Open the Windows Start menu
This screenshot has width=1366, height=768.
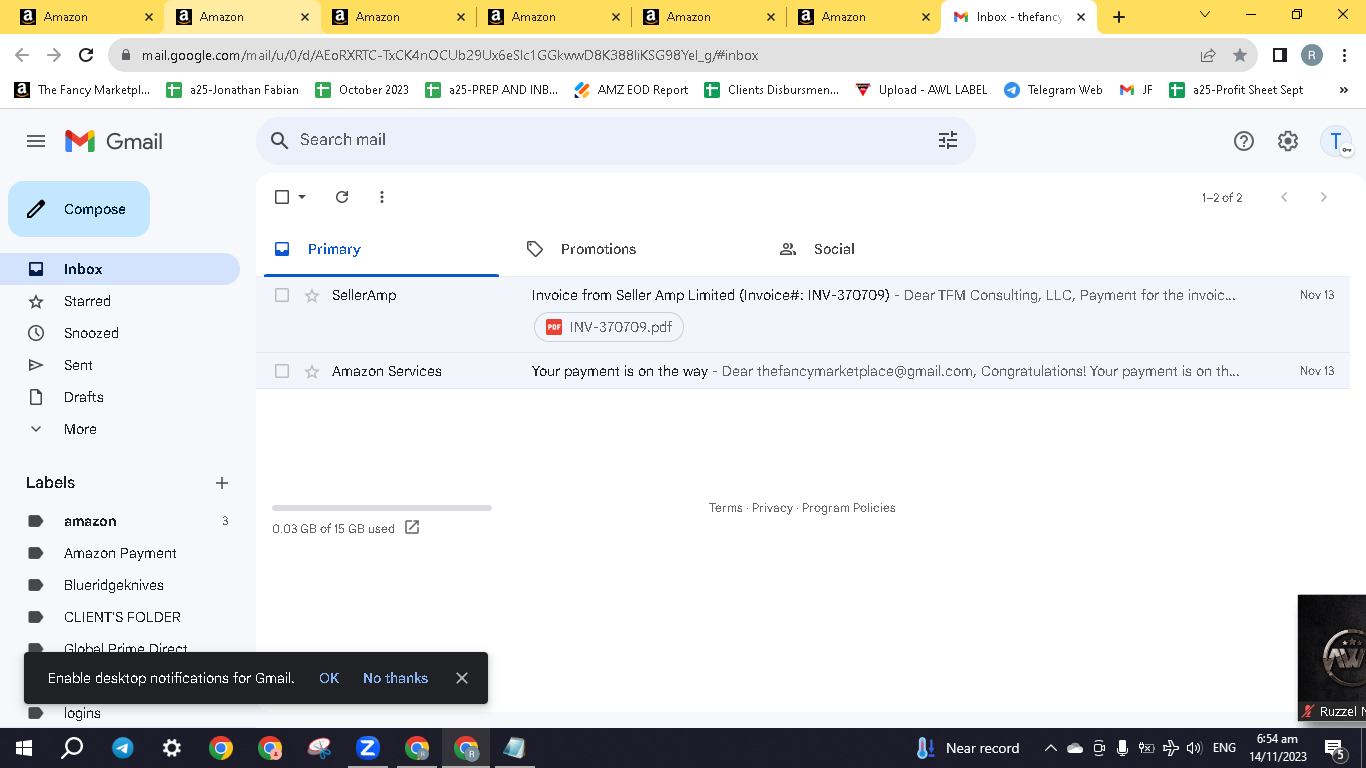pos(23,748)
